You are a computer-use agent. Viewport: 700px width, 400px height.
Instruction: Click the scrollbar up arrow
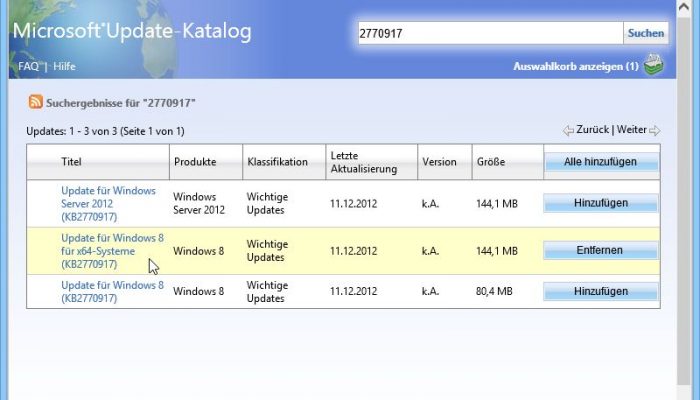[684, 7]
